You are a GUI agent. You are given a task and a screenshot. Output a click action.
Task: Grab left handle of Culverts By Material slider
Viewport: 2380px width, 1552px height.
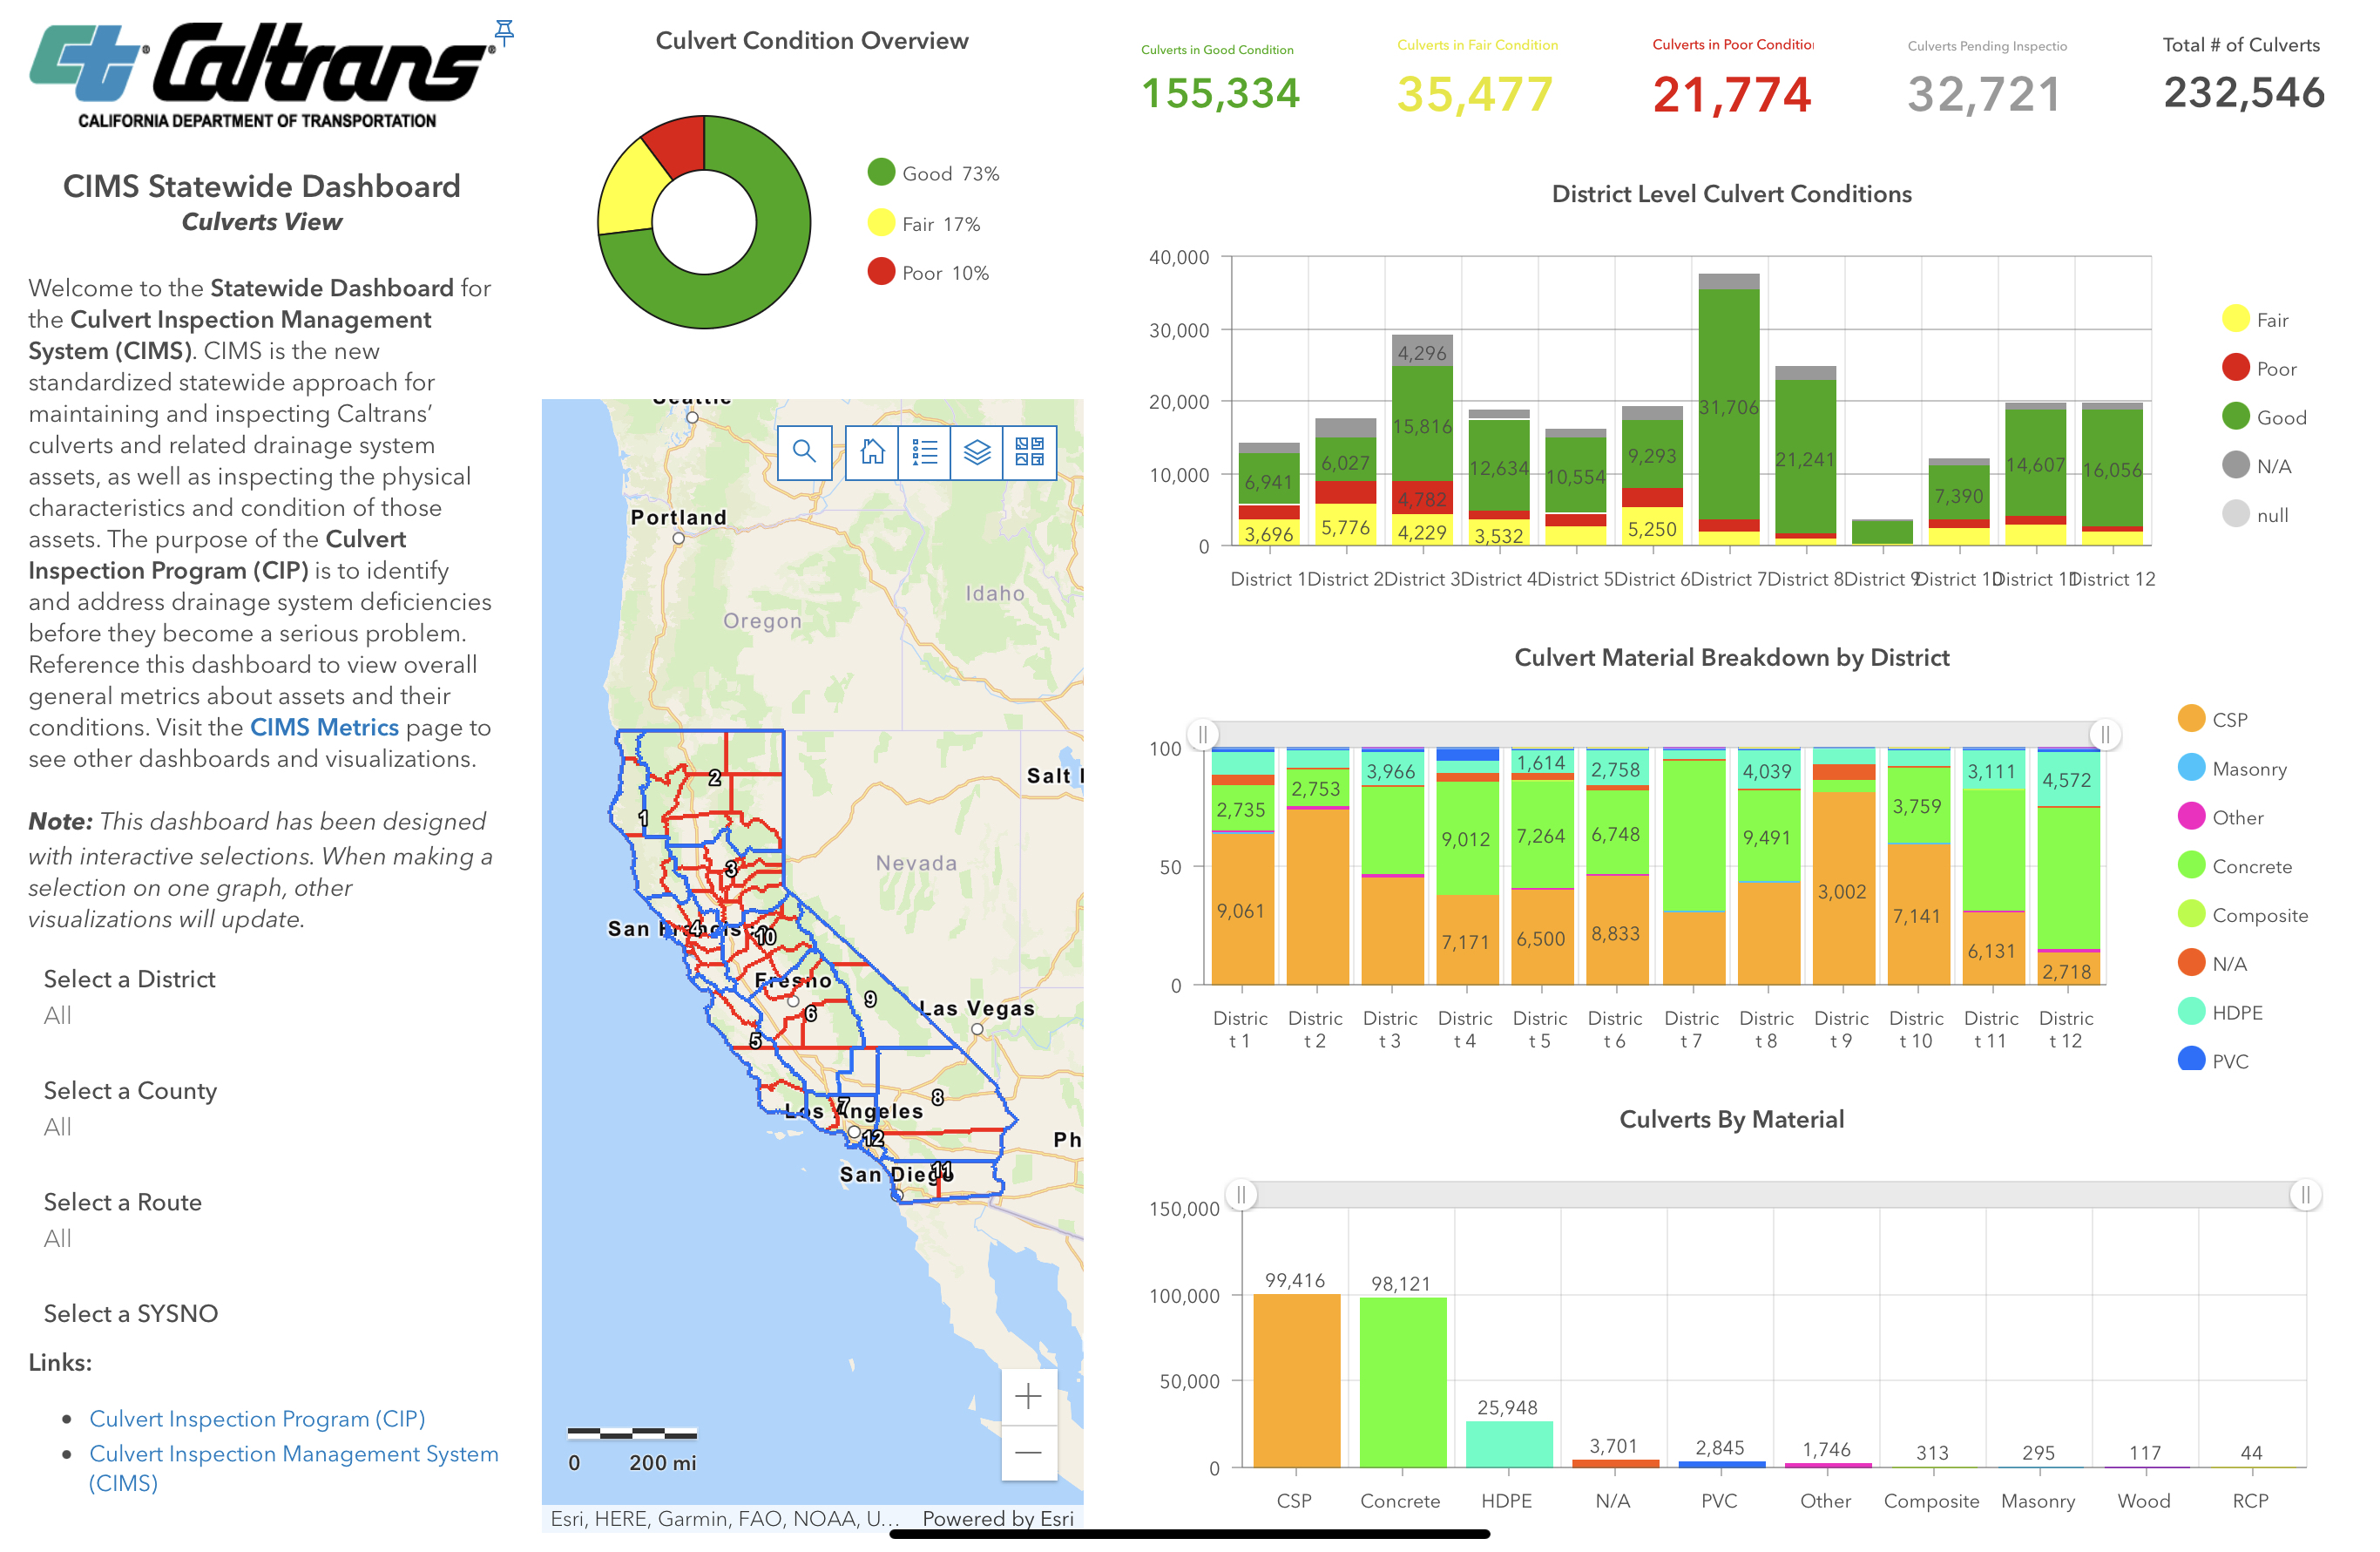(x=1241, y=1195)
